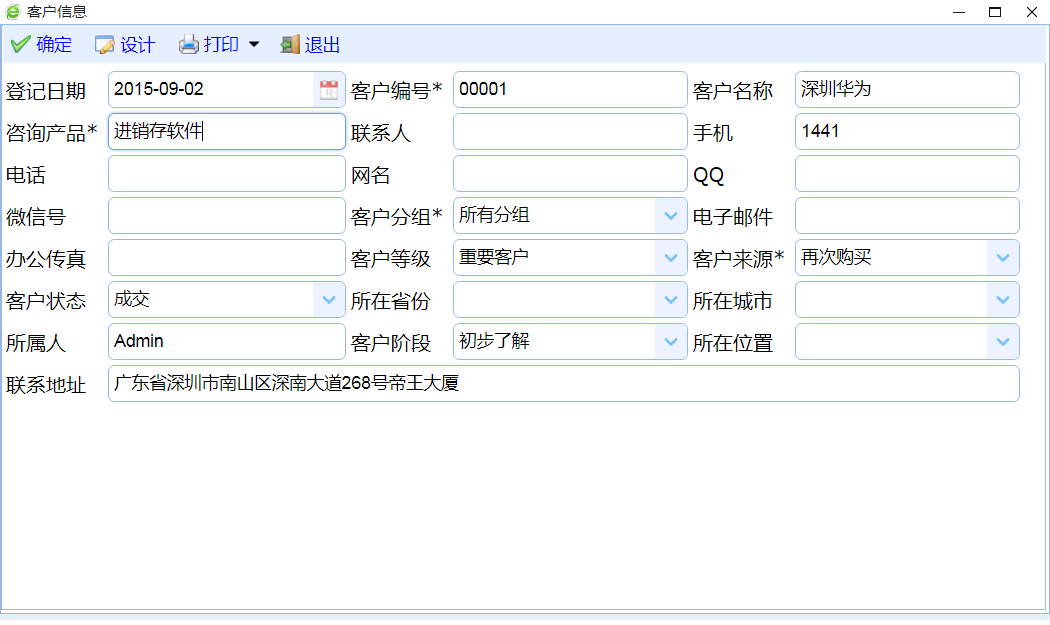The width and height of the screenshot is (1050, 625).
Task: Open the 客户分组 dropdown
Action: (671, 216)
